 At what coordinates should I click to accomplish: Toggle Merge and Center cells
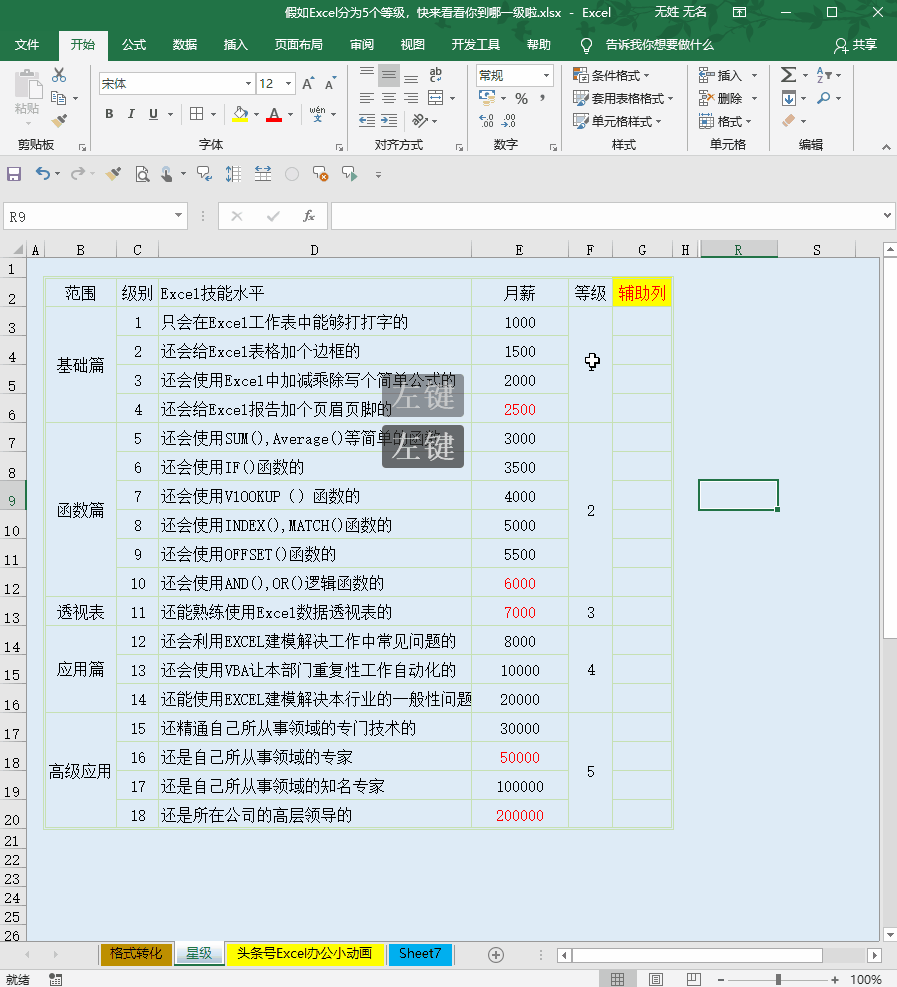click(436, 98)
